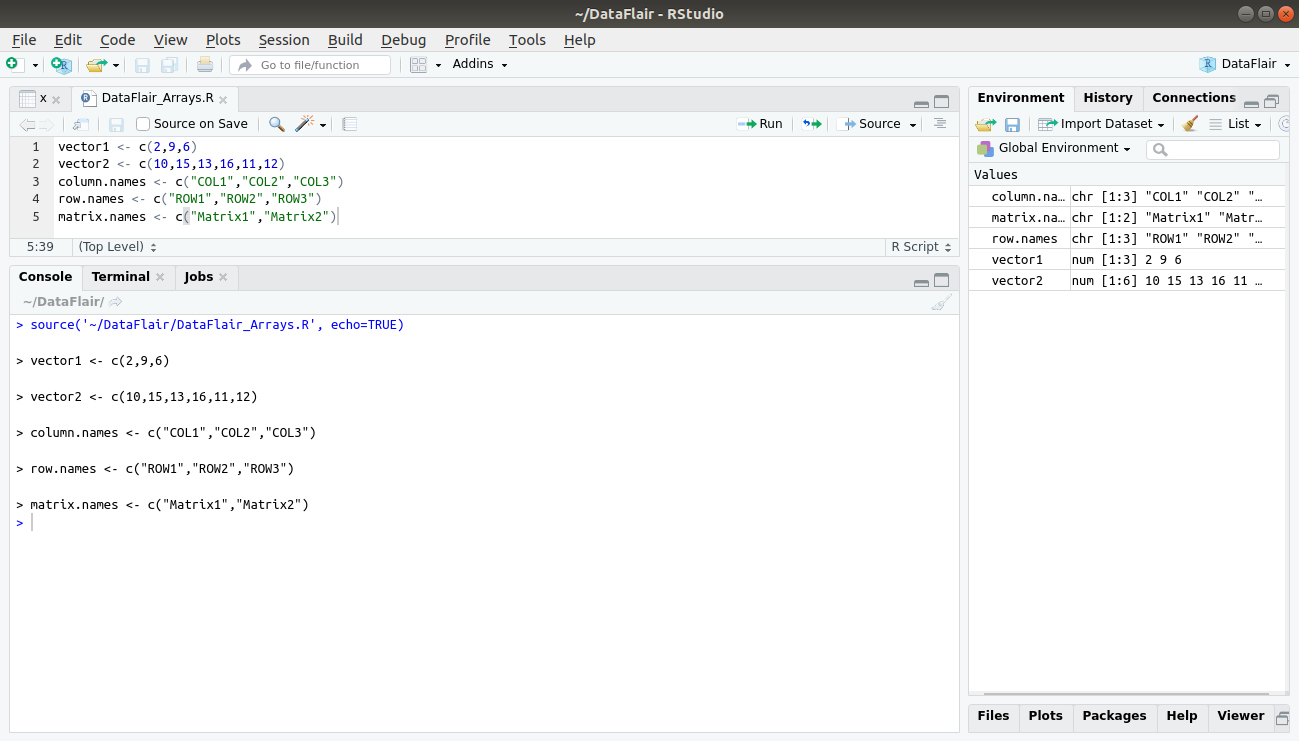This screenshot has width=1299, height=741.
Task: View the console working directory arrow
Action: click(116, 302)
